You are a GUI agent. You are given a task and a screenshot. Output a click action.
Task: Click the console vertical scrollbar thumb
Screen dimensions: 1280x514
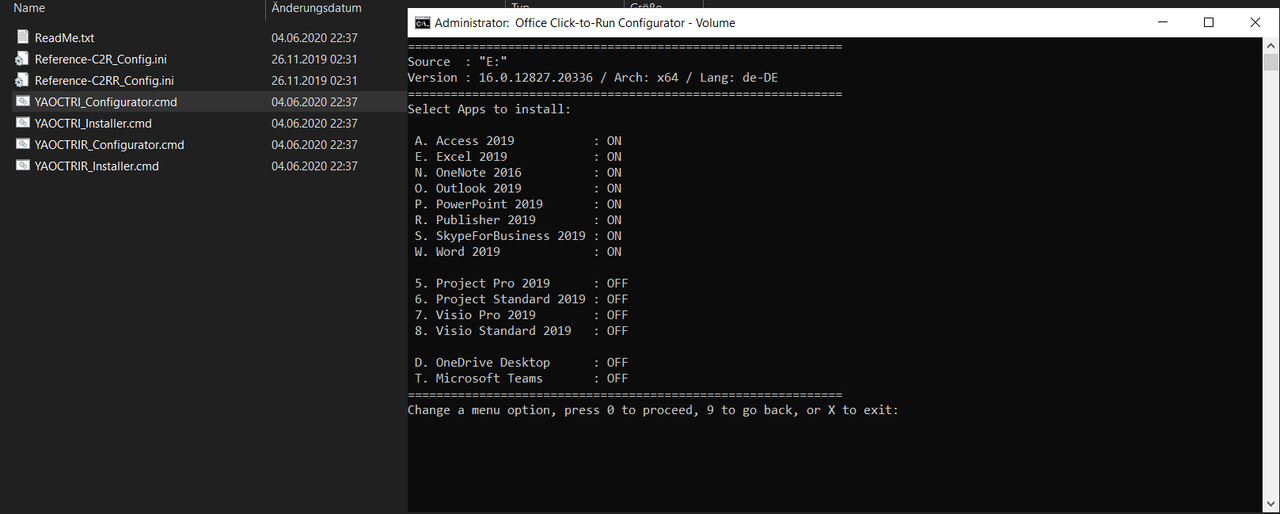[x=1271, y=63]
